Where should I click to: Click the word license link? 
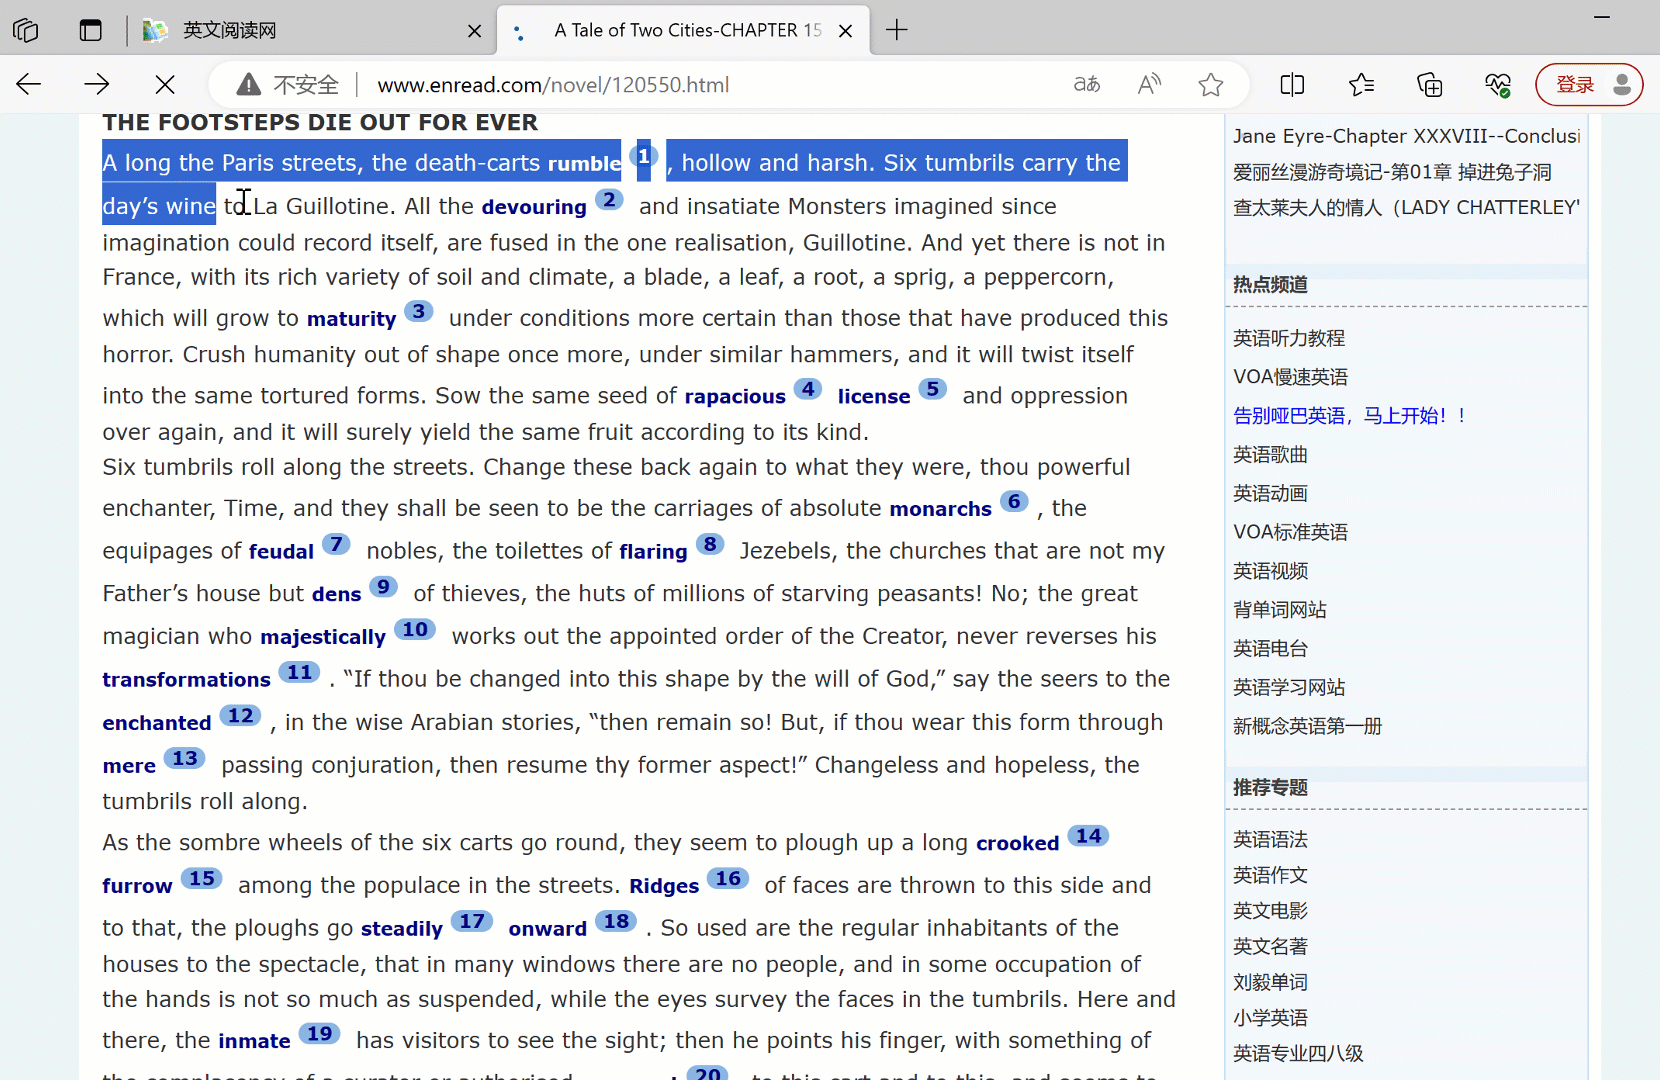(874, 397)
